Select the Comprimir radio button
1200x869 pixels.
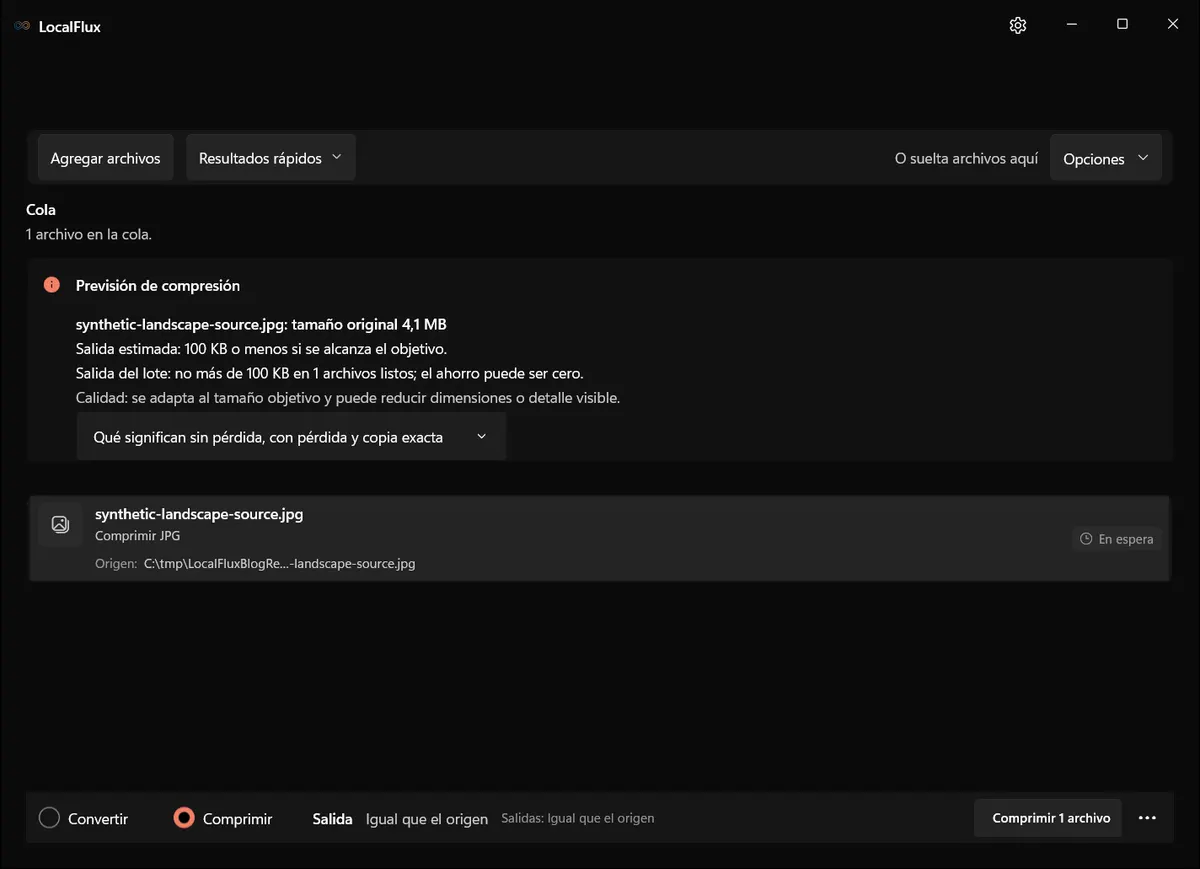pos(183,818)
